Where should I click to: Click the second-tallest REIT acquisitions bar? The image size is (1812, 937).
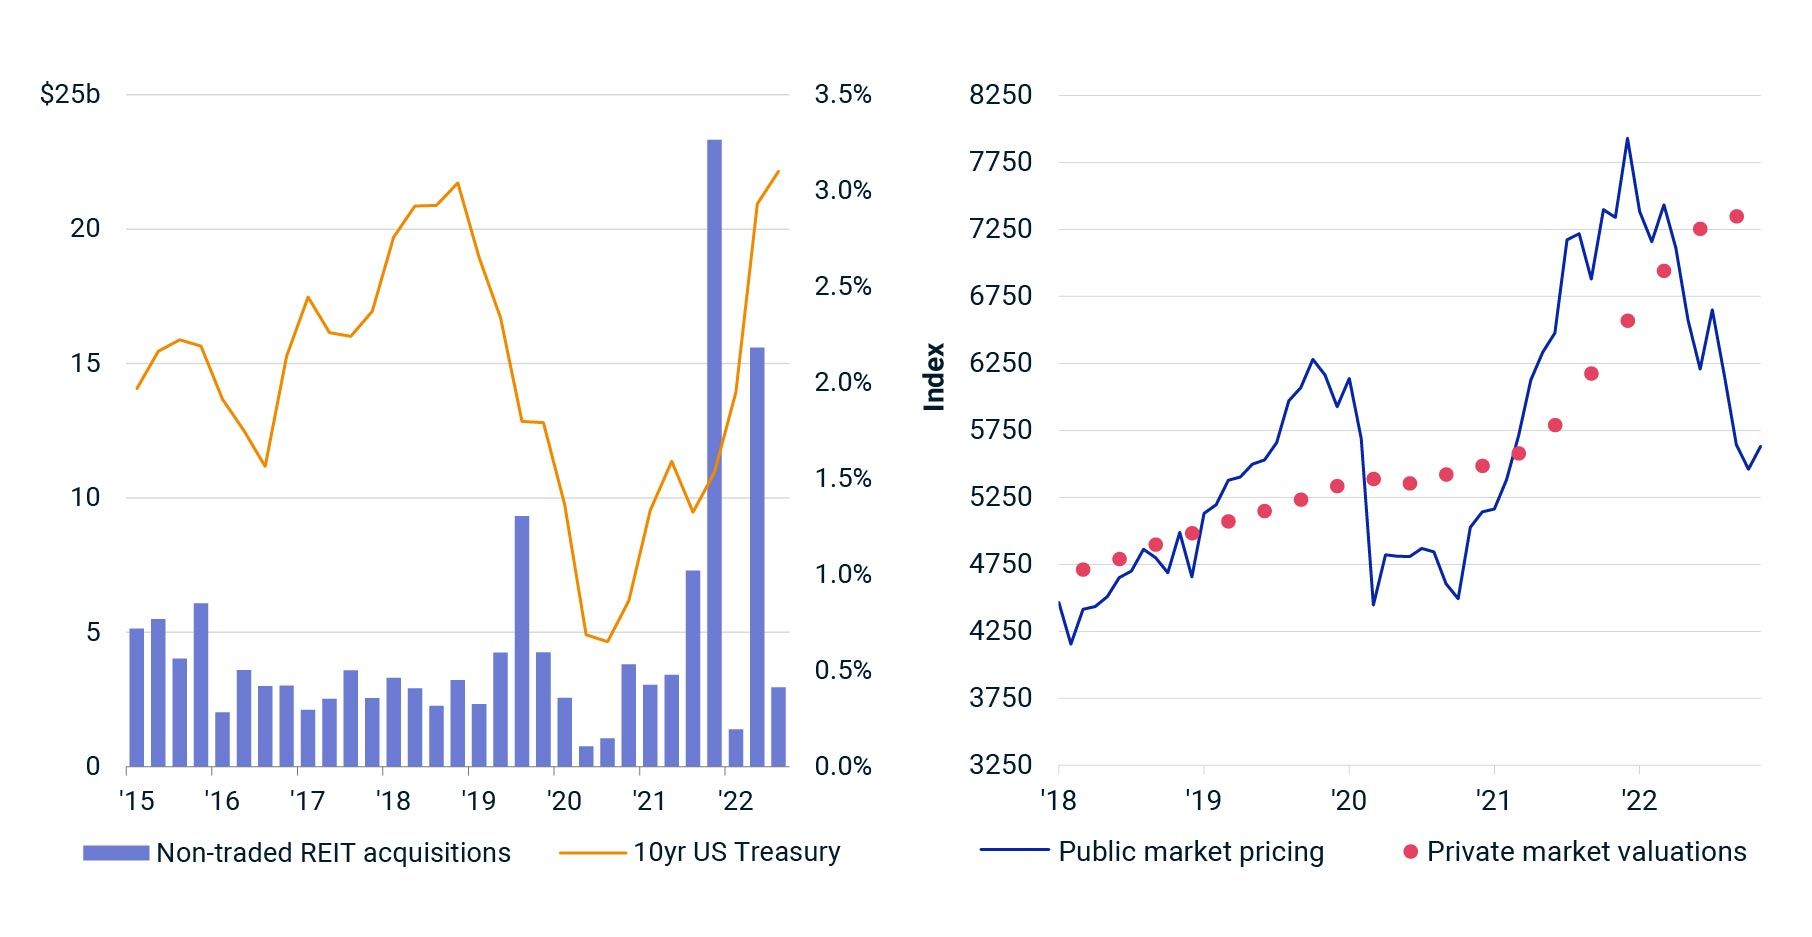757,555
